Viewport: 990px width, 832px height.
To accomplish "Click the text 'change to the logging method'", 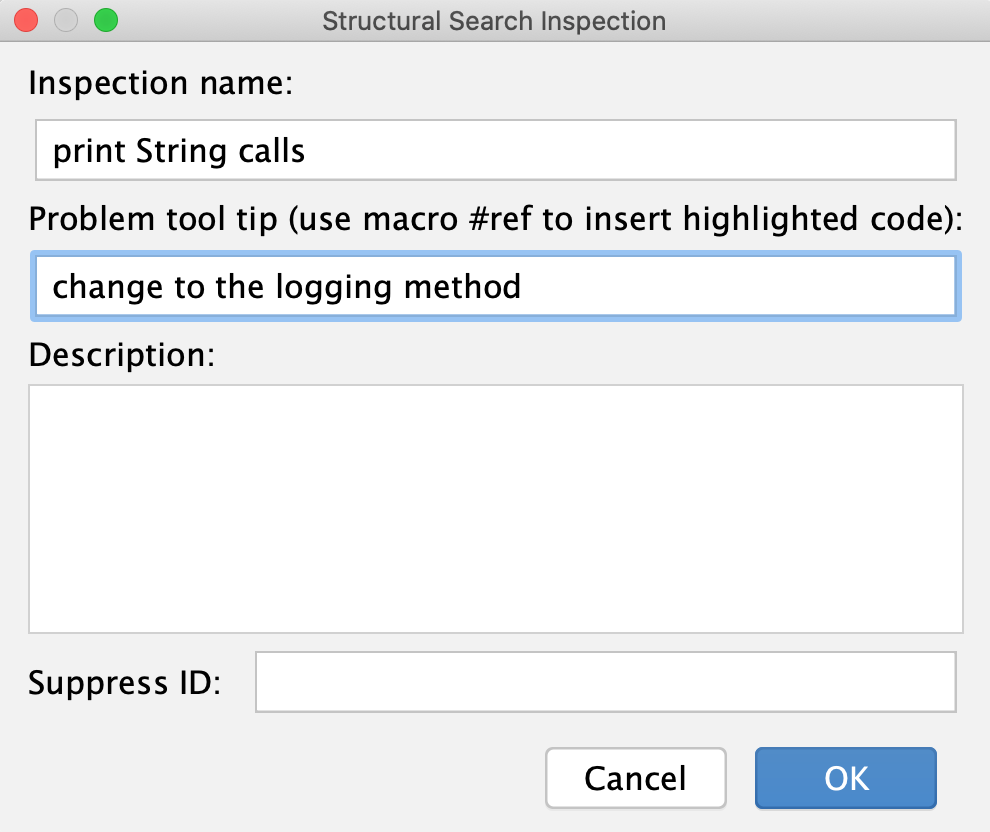I will click(286, 287).
